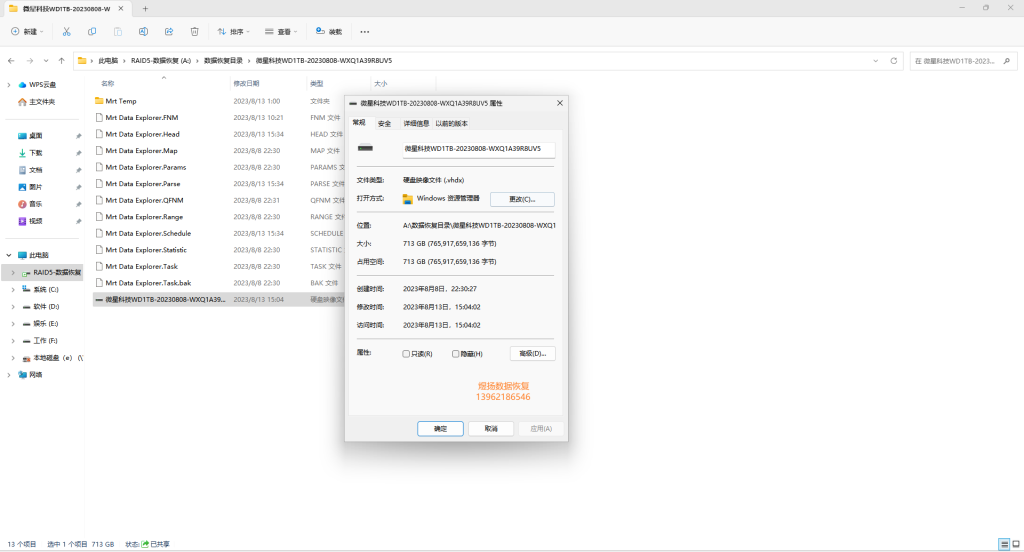
Task: Click the Rename icon in toolbar
Action: tap(143, 31)
